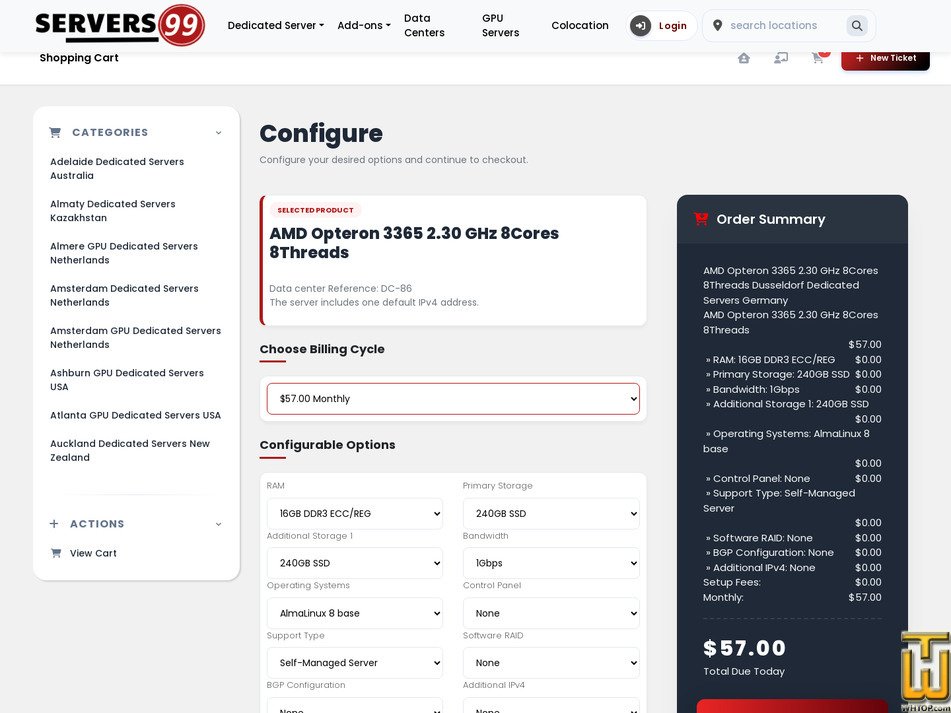Viewport: 951px width, 713px height.
Task: Click the Order Summary cart icon
Action: click(x=701, y=219)
